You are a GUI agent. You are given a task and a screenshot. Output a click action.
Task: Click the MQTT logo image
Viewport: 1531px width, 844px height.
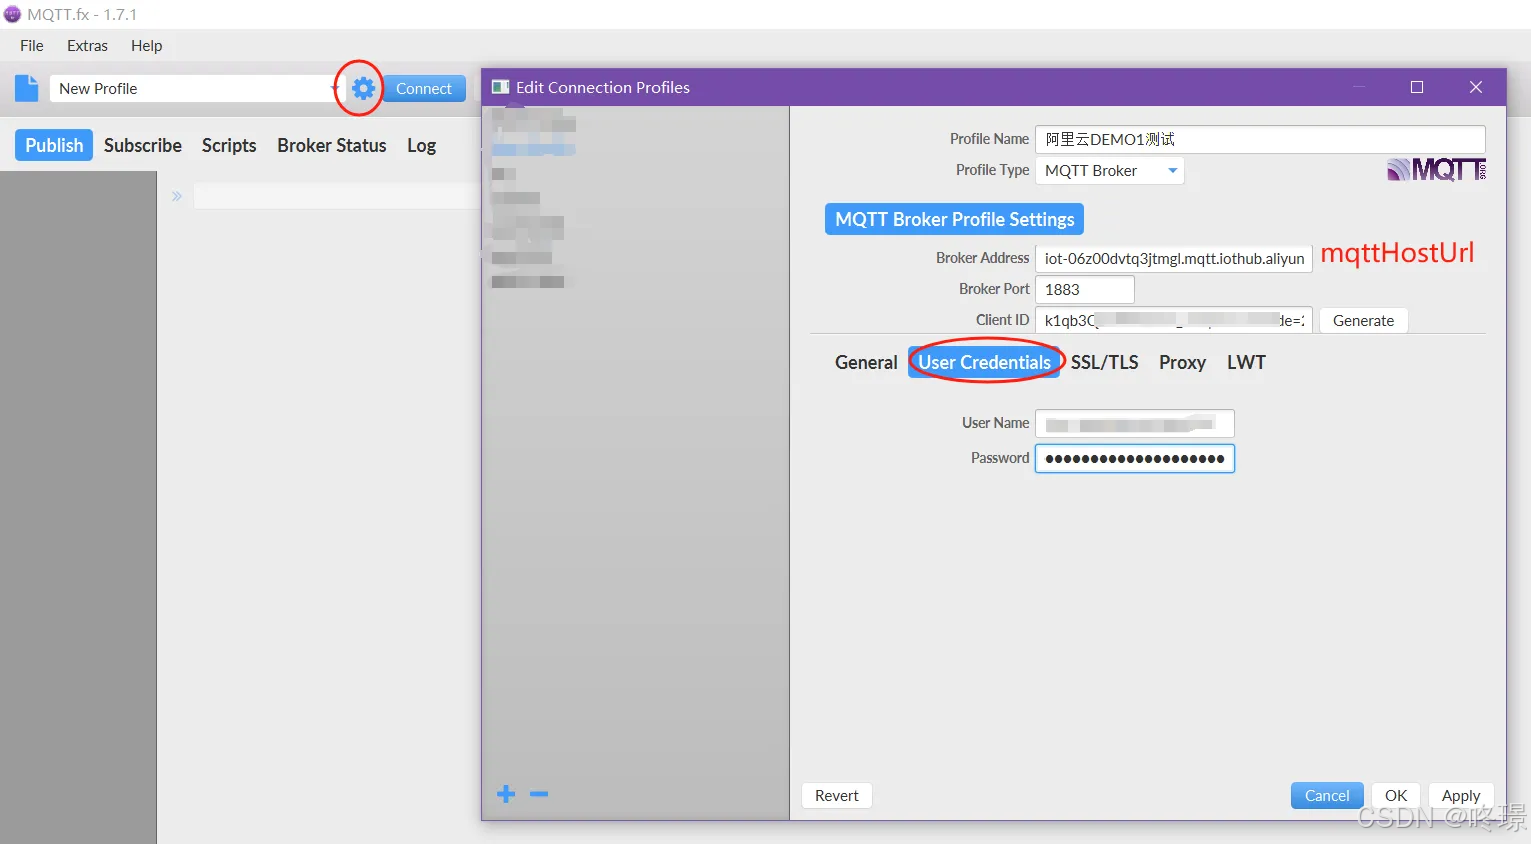(1436, 170)
